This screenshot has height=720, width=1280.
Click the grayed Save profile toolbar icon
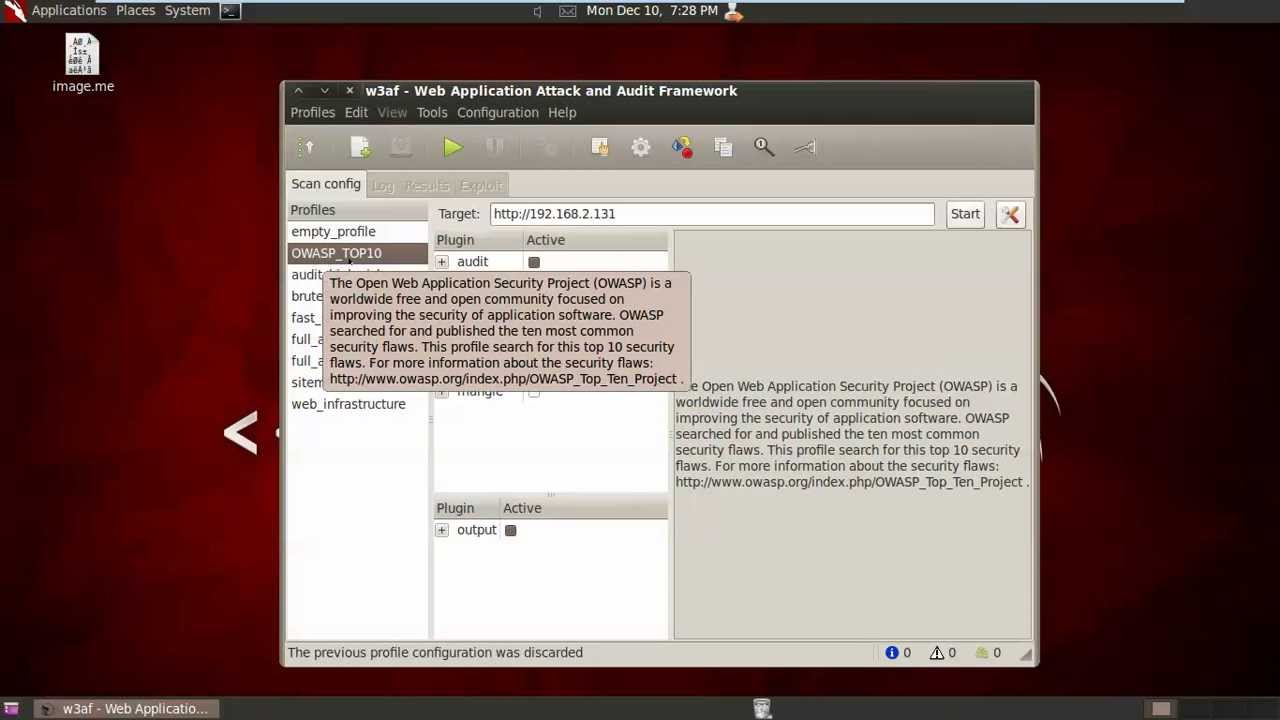point(400,147)
